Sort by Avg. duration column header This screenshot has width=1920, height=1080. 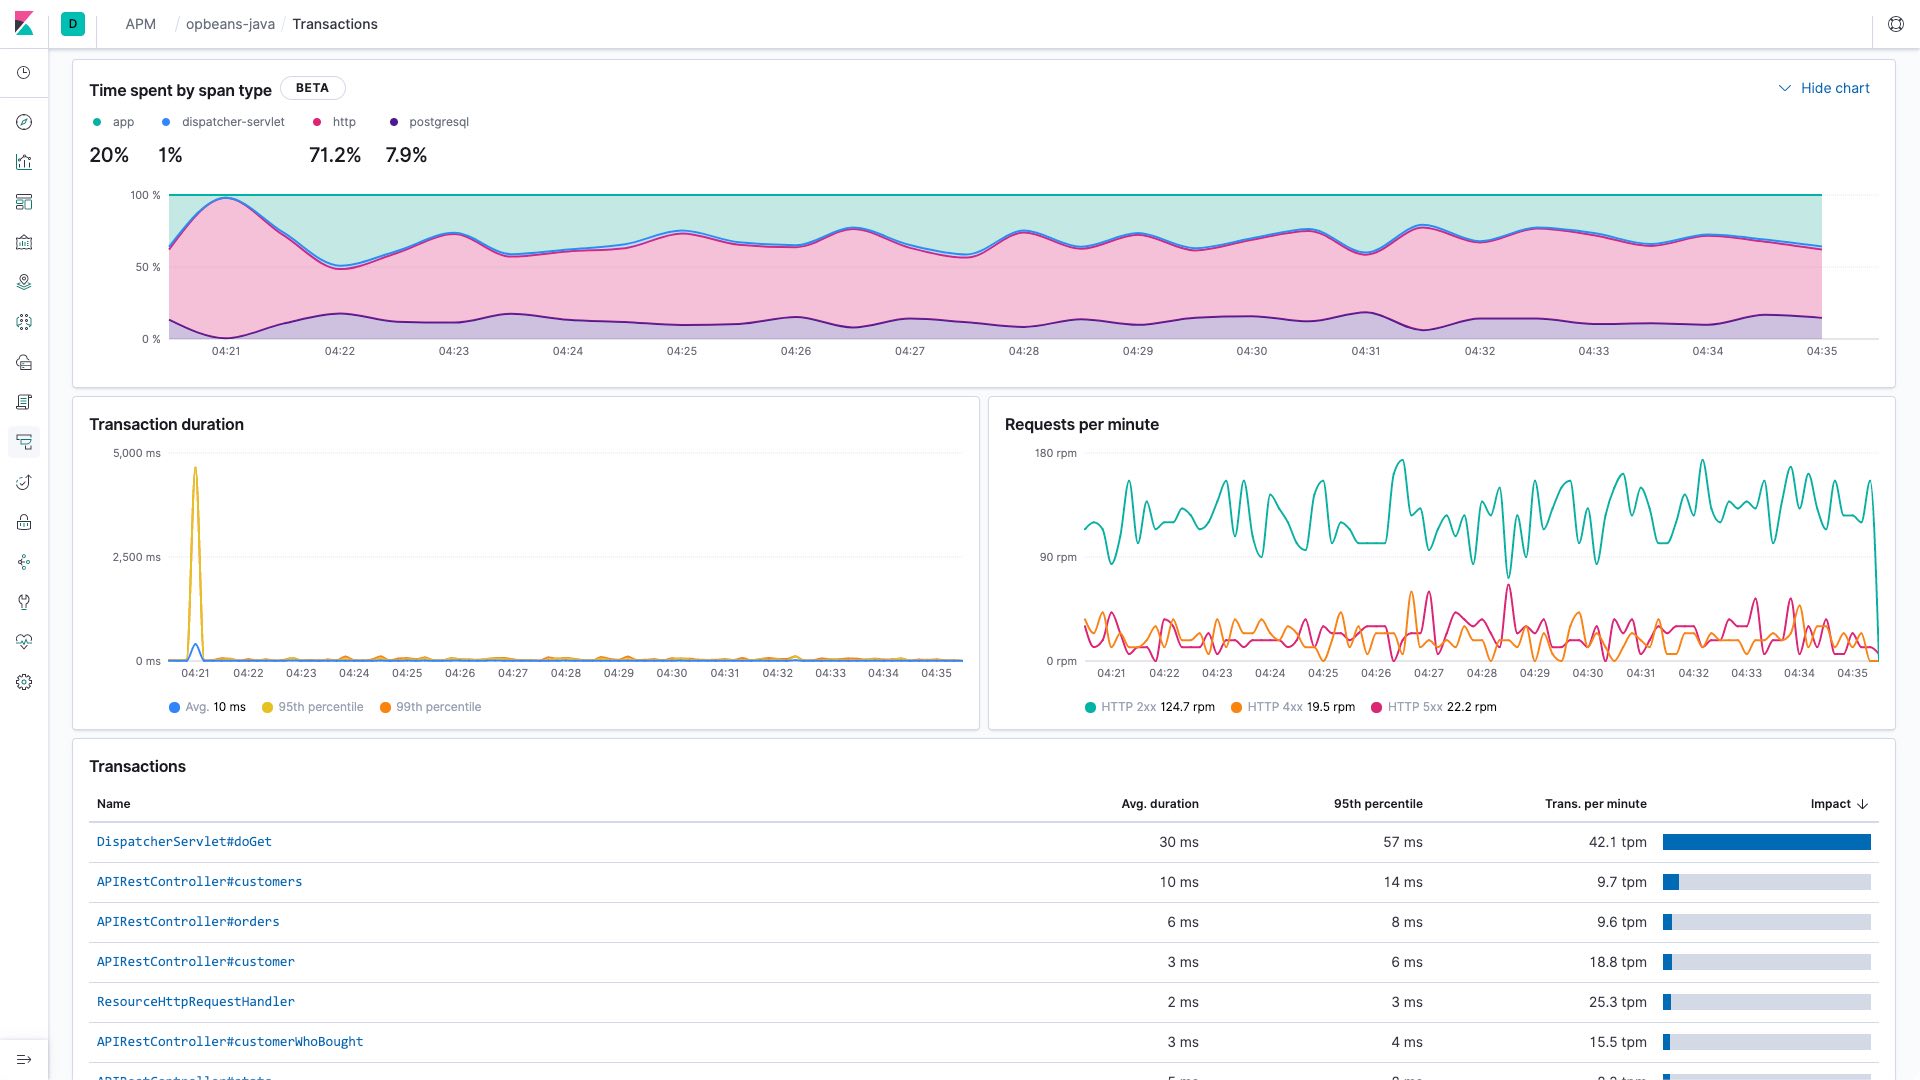pyautogui.click(x=1160, y=804)
